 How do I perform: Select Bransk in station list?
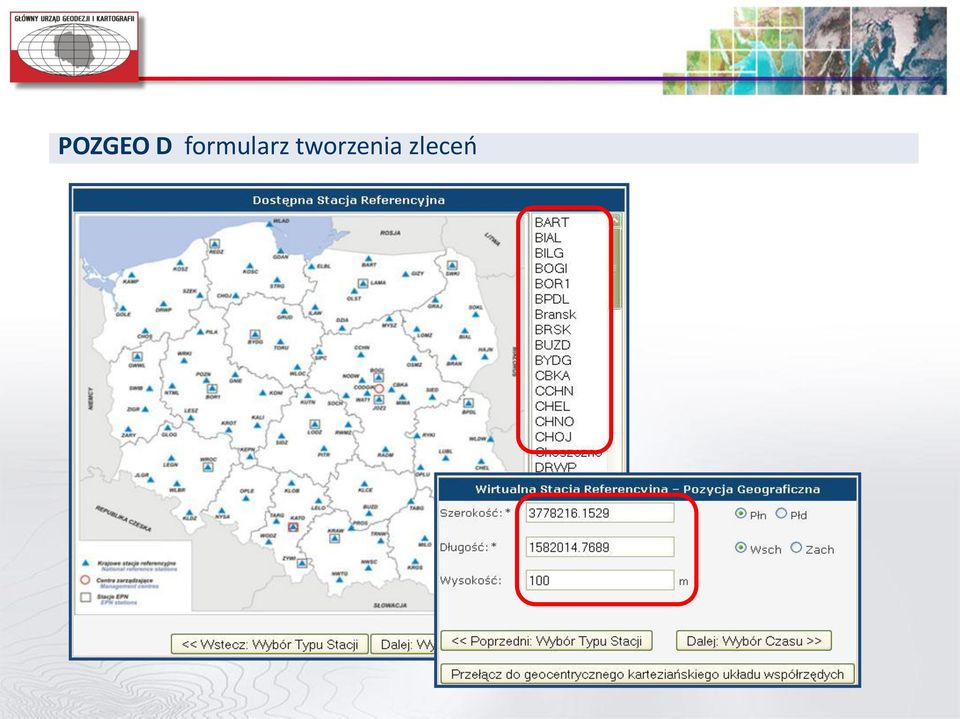(555, 314)
